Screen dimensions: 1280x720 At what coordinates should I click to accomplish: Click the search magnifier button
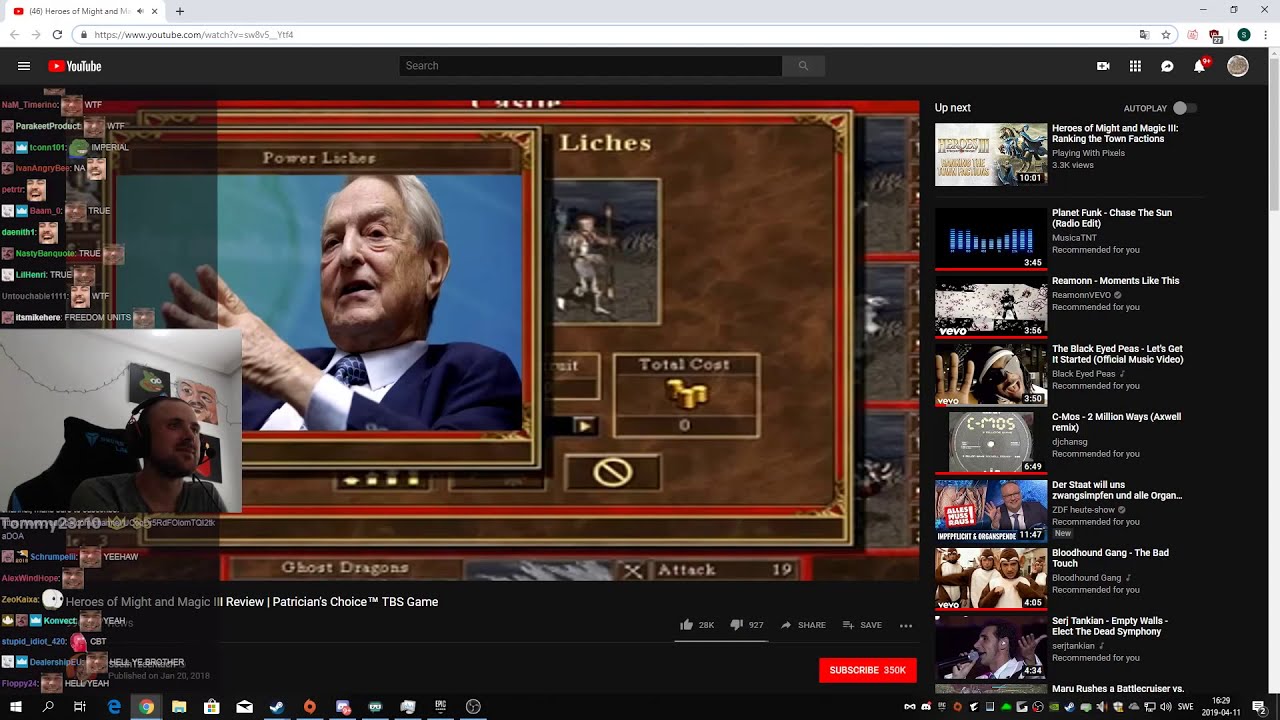[803, 66]
